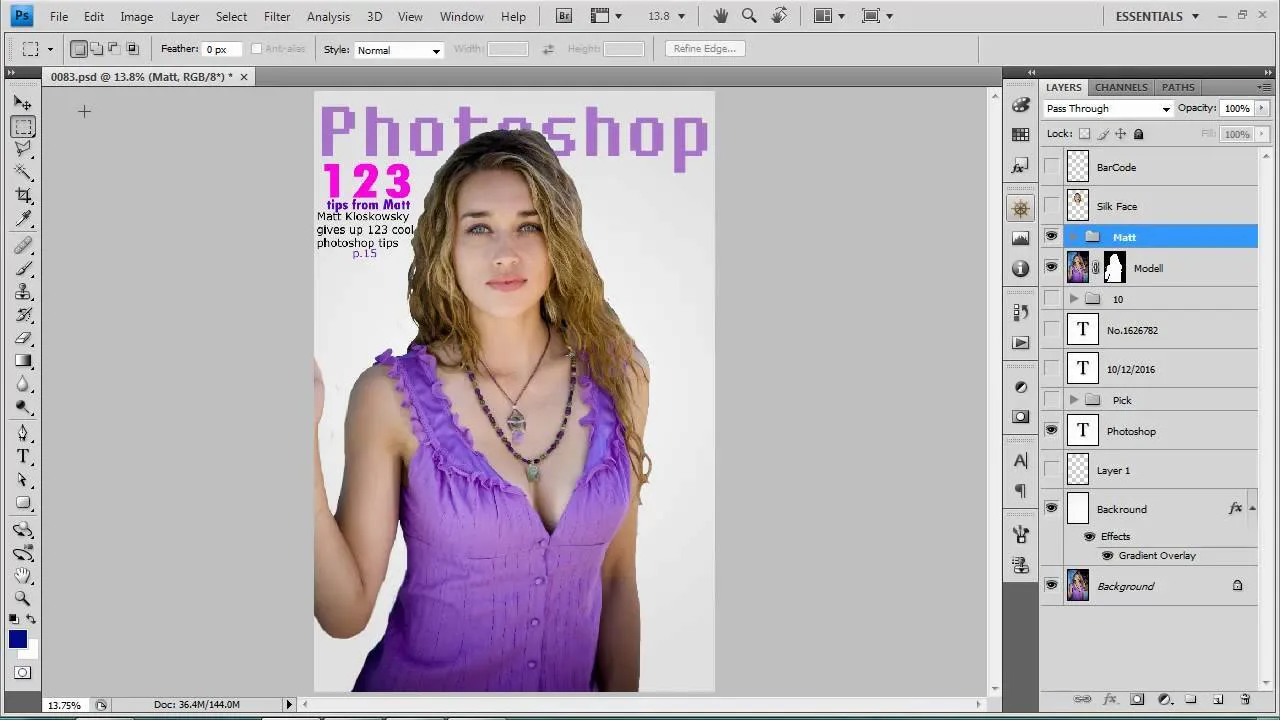The image size is (1280, 720).
Task: Show Layer 1 visibility
Action: coord(1051,470)
